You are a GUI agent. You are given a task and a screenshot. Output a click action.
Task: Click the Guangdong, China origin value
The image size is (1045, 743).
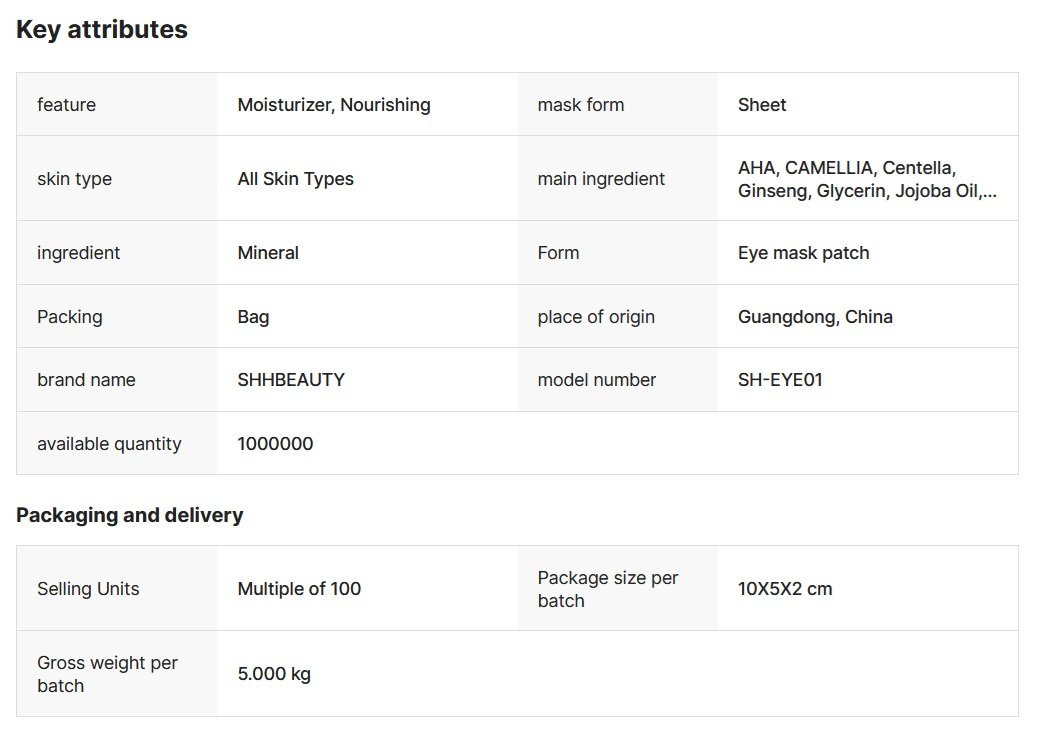click(815, 317)
